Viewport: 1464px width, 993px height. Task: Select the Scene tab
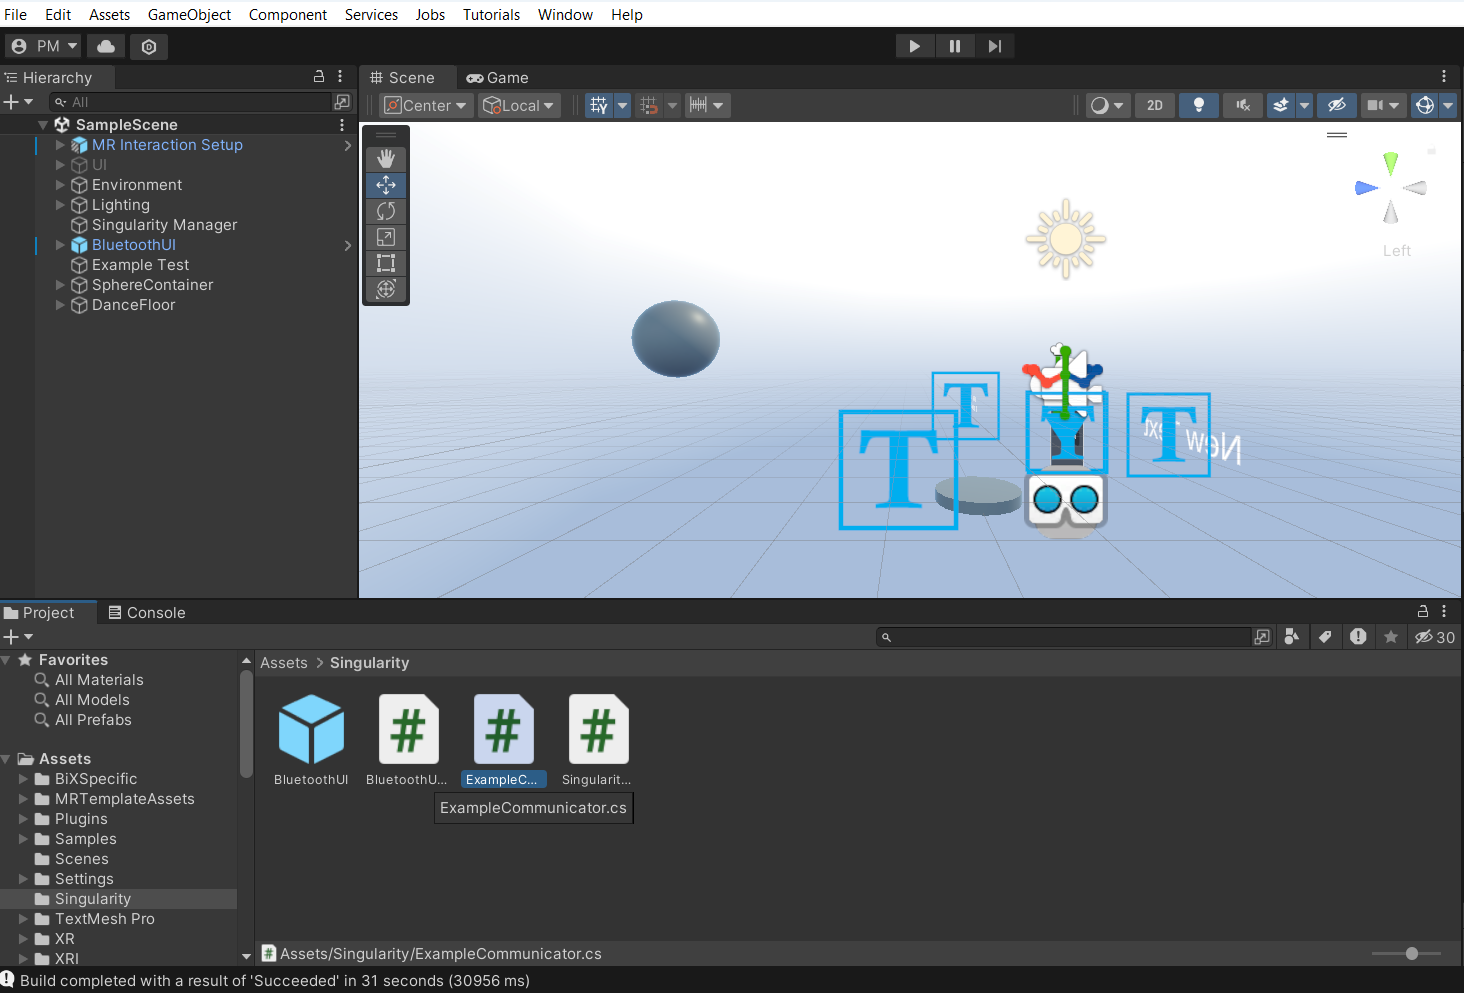click(402, 77)
